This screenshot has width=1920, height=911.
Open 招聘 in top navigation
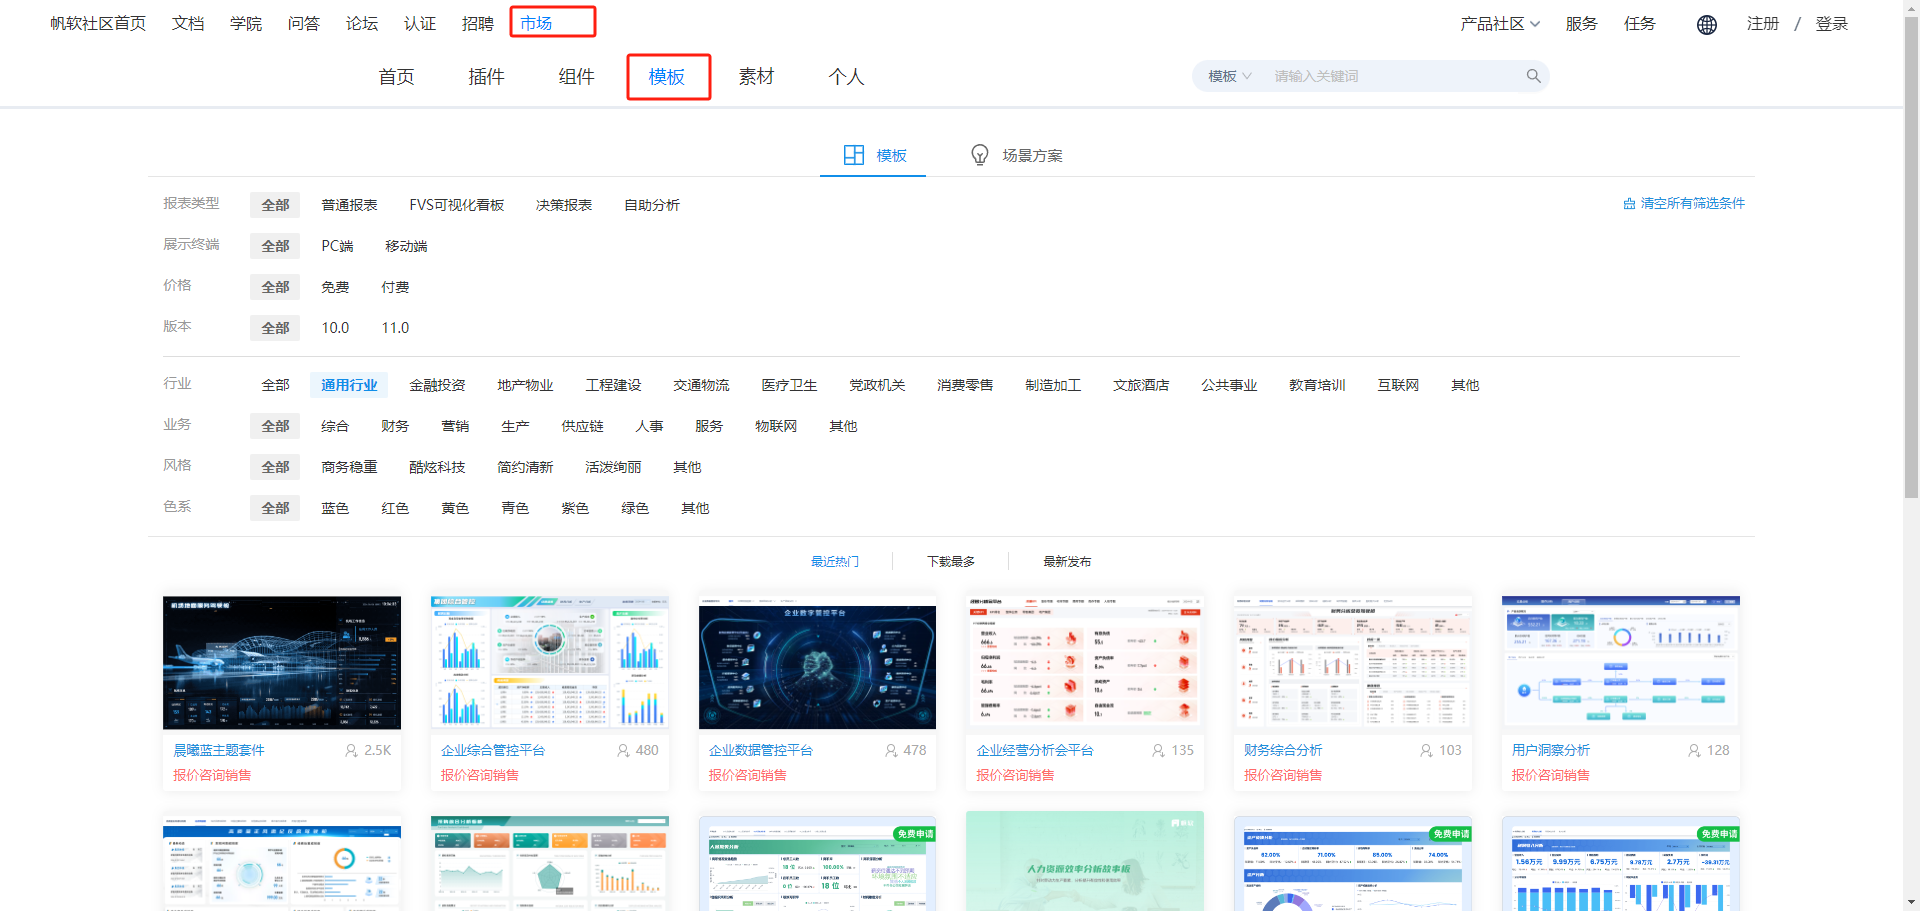point(478,23)
